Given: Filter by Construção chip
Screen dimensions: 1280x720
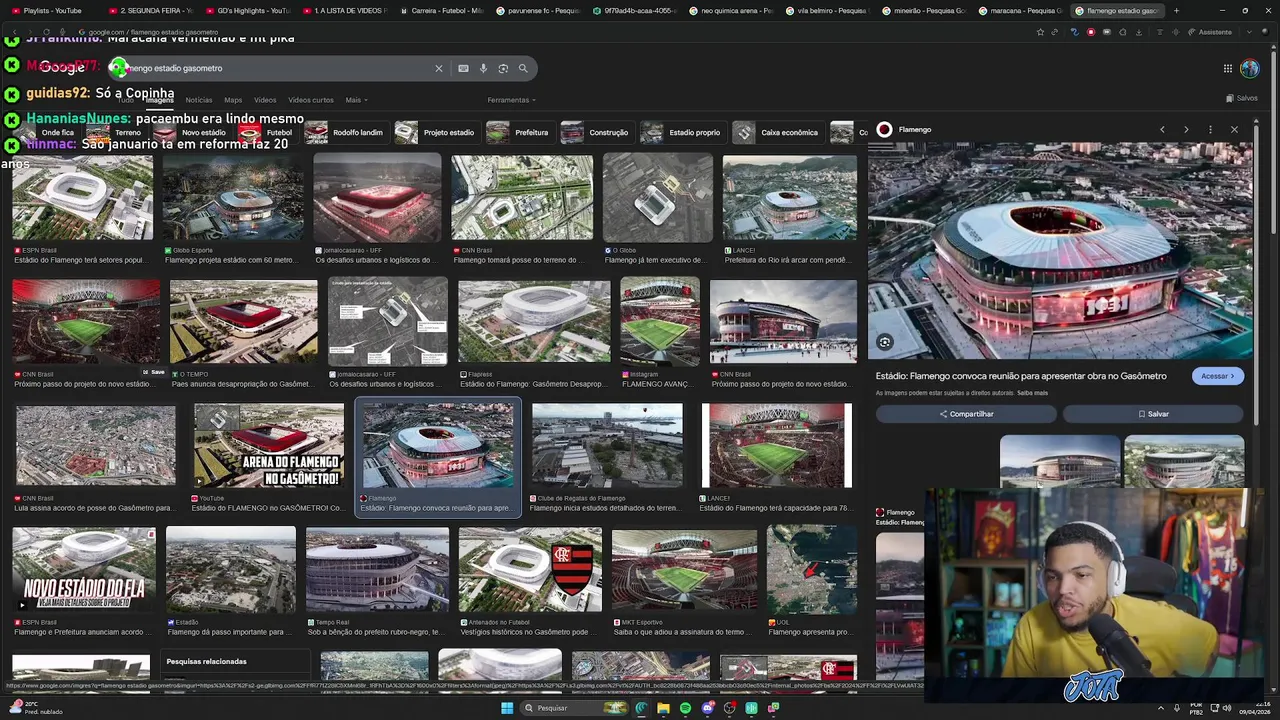Looking at the screenshot, I should coord(597,132).
